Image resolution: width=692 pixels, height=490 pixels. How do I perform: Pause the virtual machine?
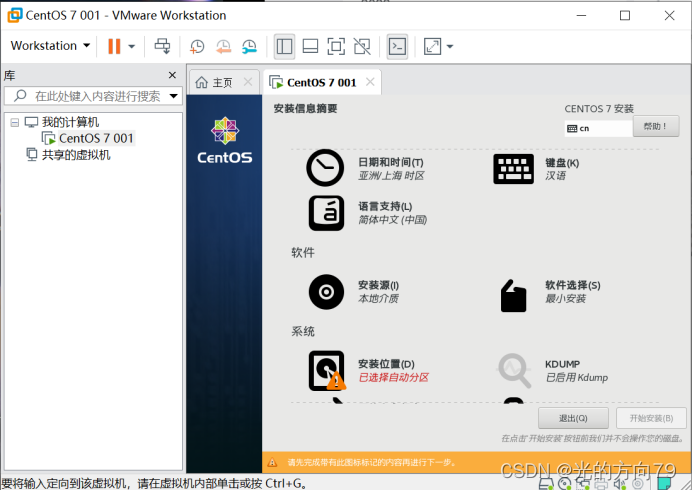click(x=114, y=46)
